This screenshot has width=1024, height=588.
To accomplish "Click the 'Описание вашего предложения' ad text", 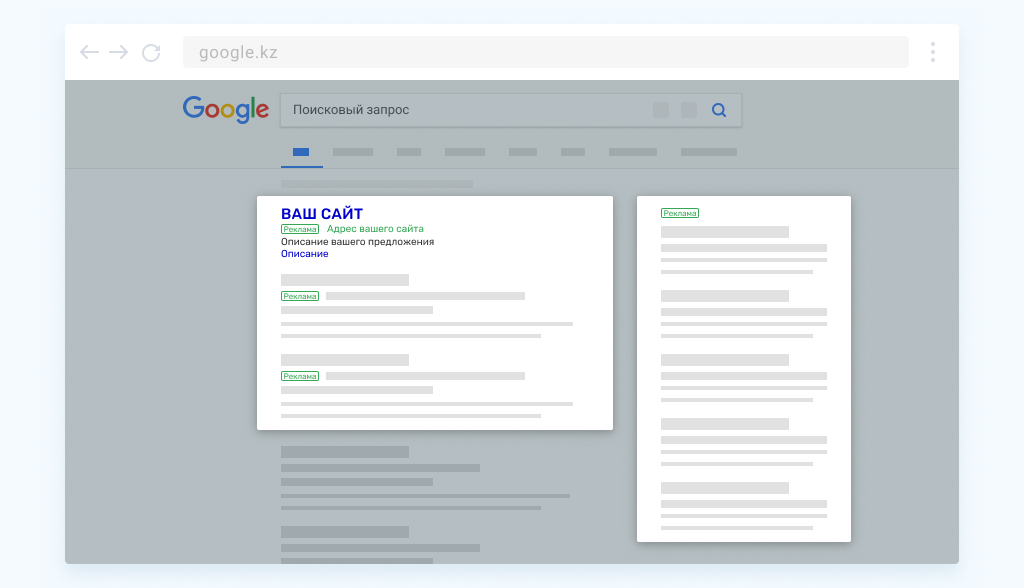I will click(x=357, y=242).
